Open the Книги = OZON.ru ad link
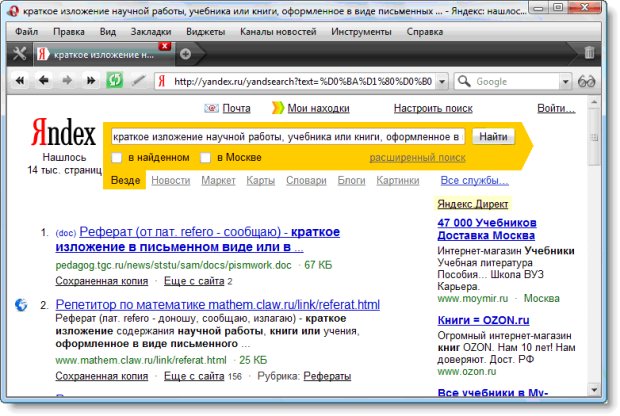The height and width of the screenshot is (416, 620). pos(483,320)
